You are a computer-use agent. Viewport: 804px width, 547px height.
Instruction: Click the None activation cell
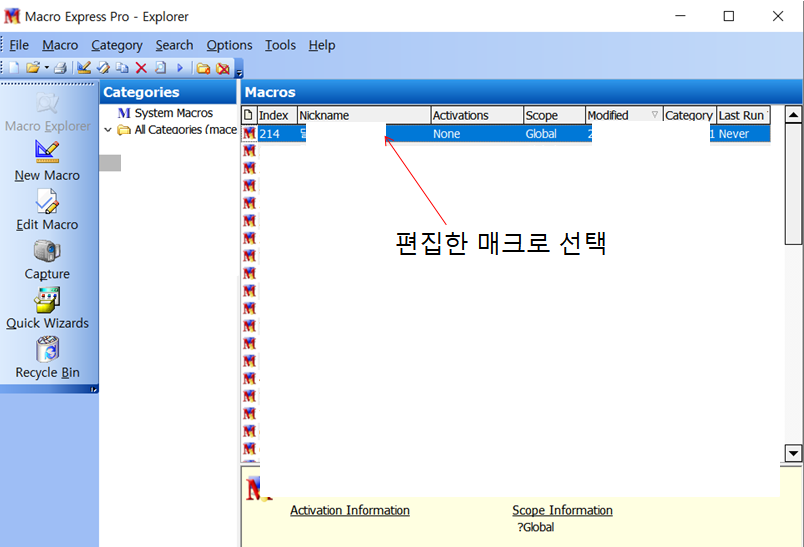(x=447, y=134)
